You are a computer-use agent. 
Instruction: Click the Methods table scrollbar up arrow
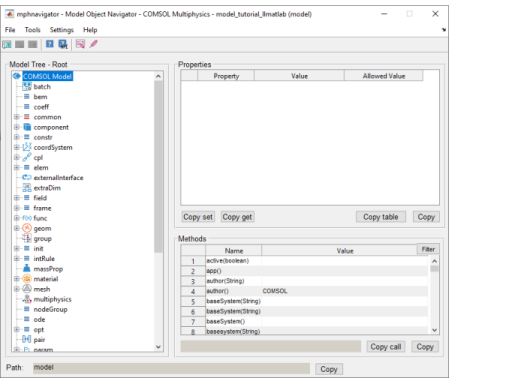[434, 261]
